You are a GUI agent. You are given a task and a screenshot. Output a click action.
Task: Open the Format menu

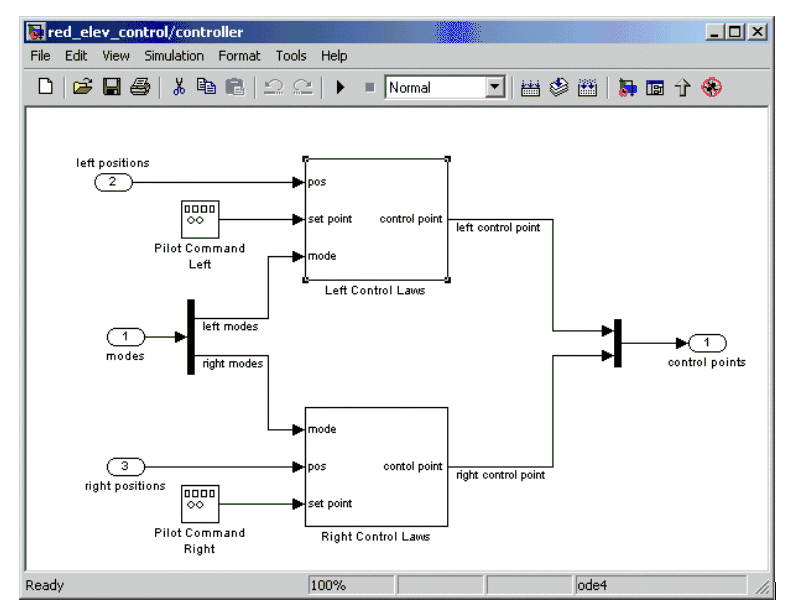click(239, 56)
